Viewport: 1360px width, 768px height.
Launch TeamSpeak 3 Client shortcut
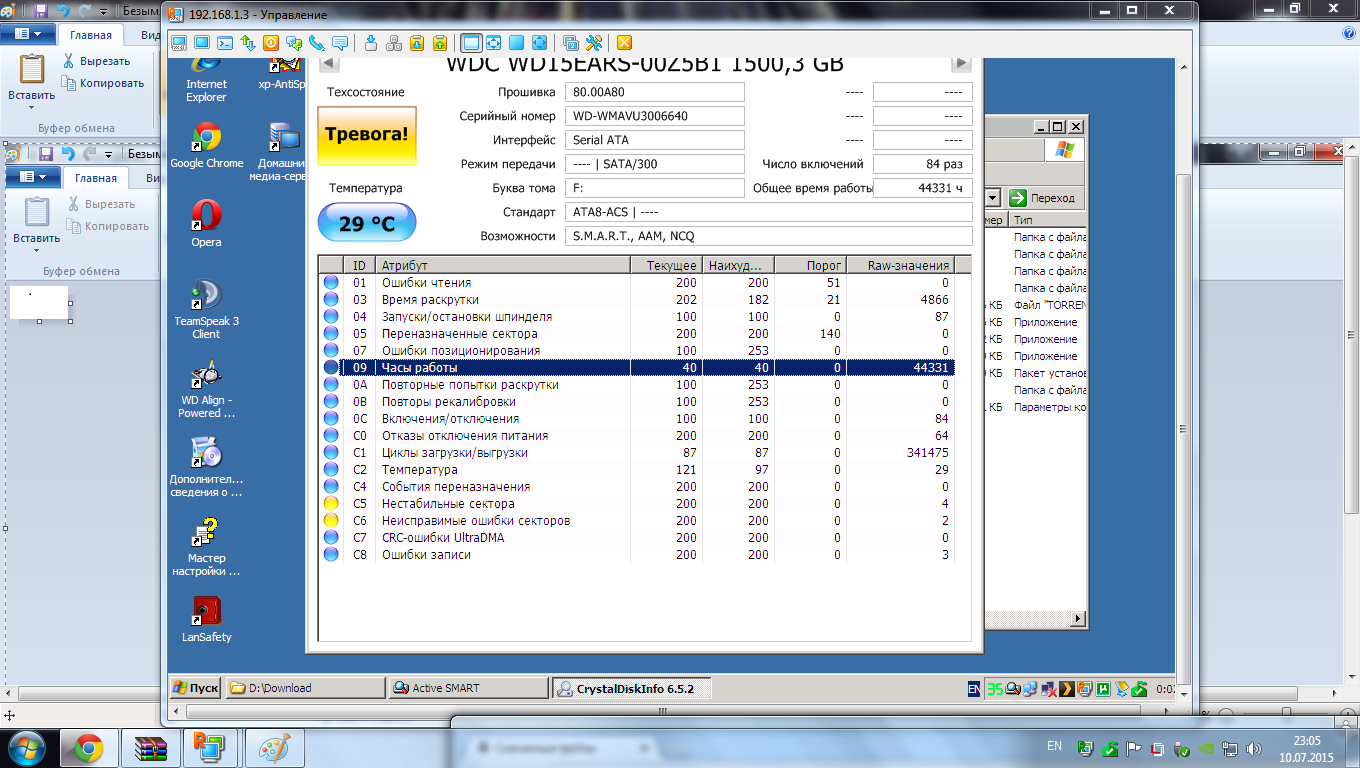click(206, 310)
